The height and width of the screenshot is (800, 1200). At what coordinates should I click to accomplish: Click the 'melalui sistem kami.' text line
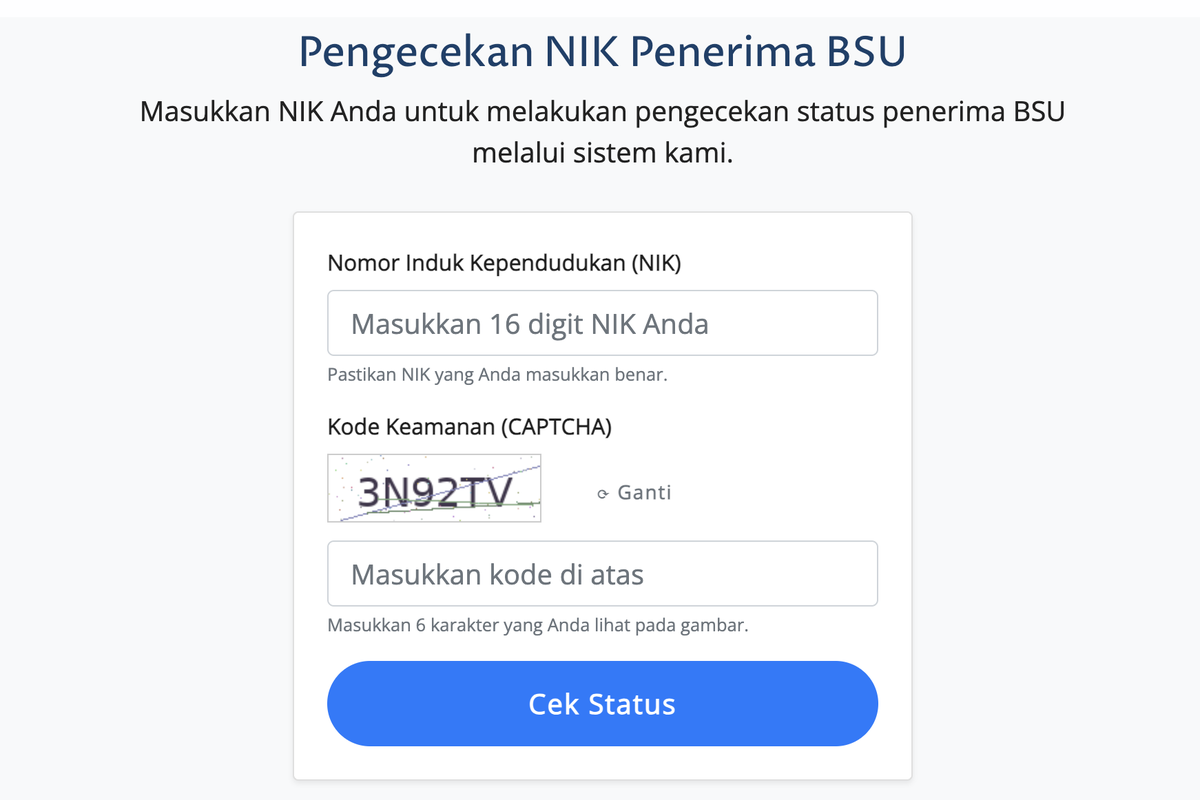(602, 155)
